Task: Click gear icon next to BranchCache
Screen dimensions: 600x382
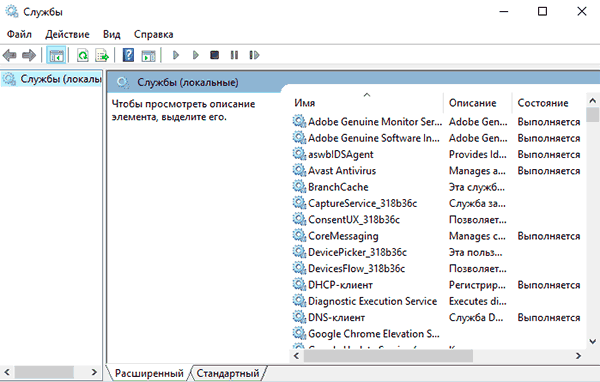Action: pos(299,187)
